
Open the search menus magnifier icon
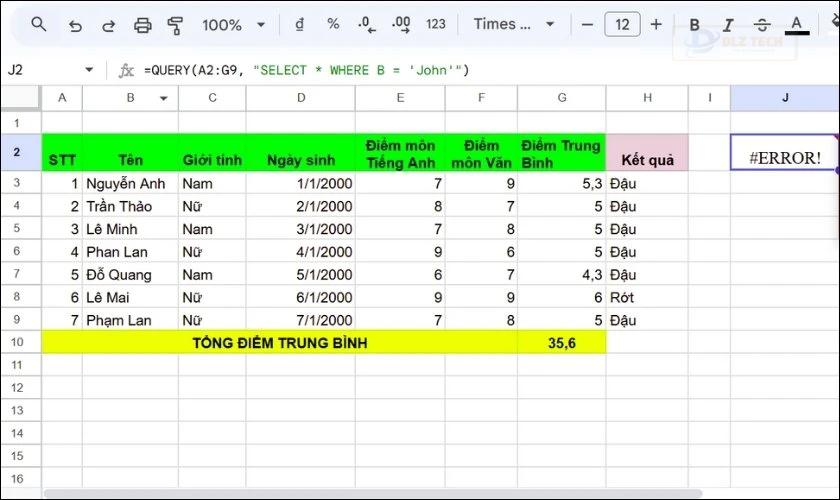[39, 24]
